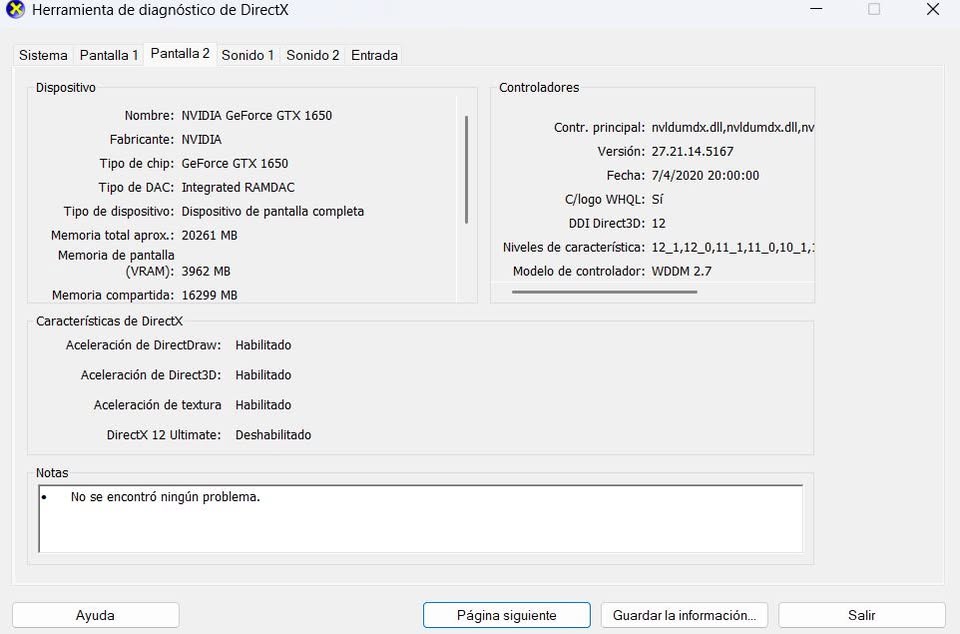Select text Dispositivo de pantalla completa
Viewport: 960px width, 634px height.
(272, 211)
